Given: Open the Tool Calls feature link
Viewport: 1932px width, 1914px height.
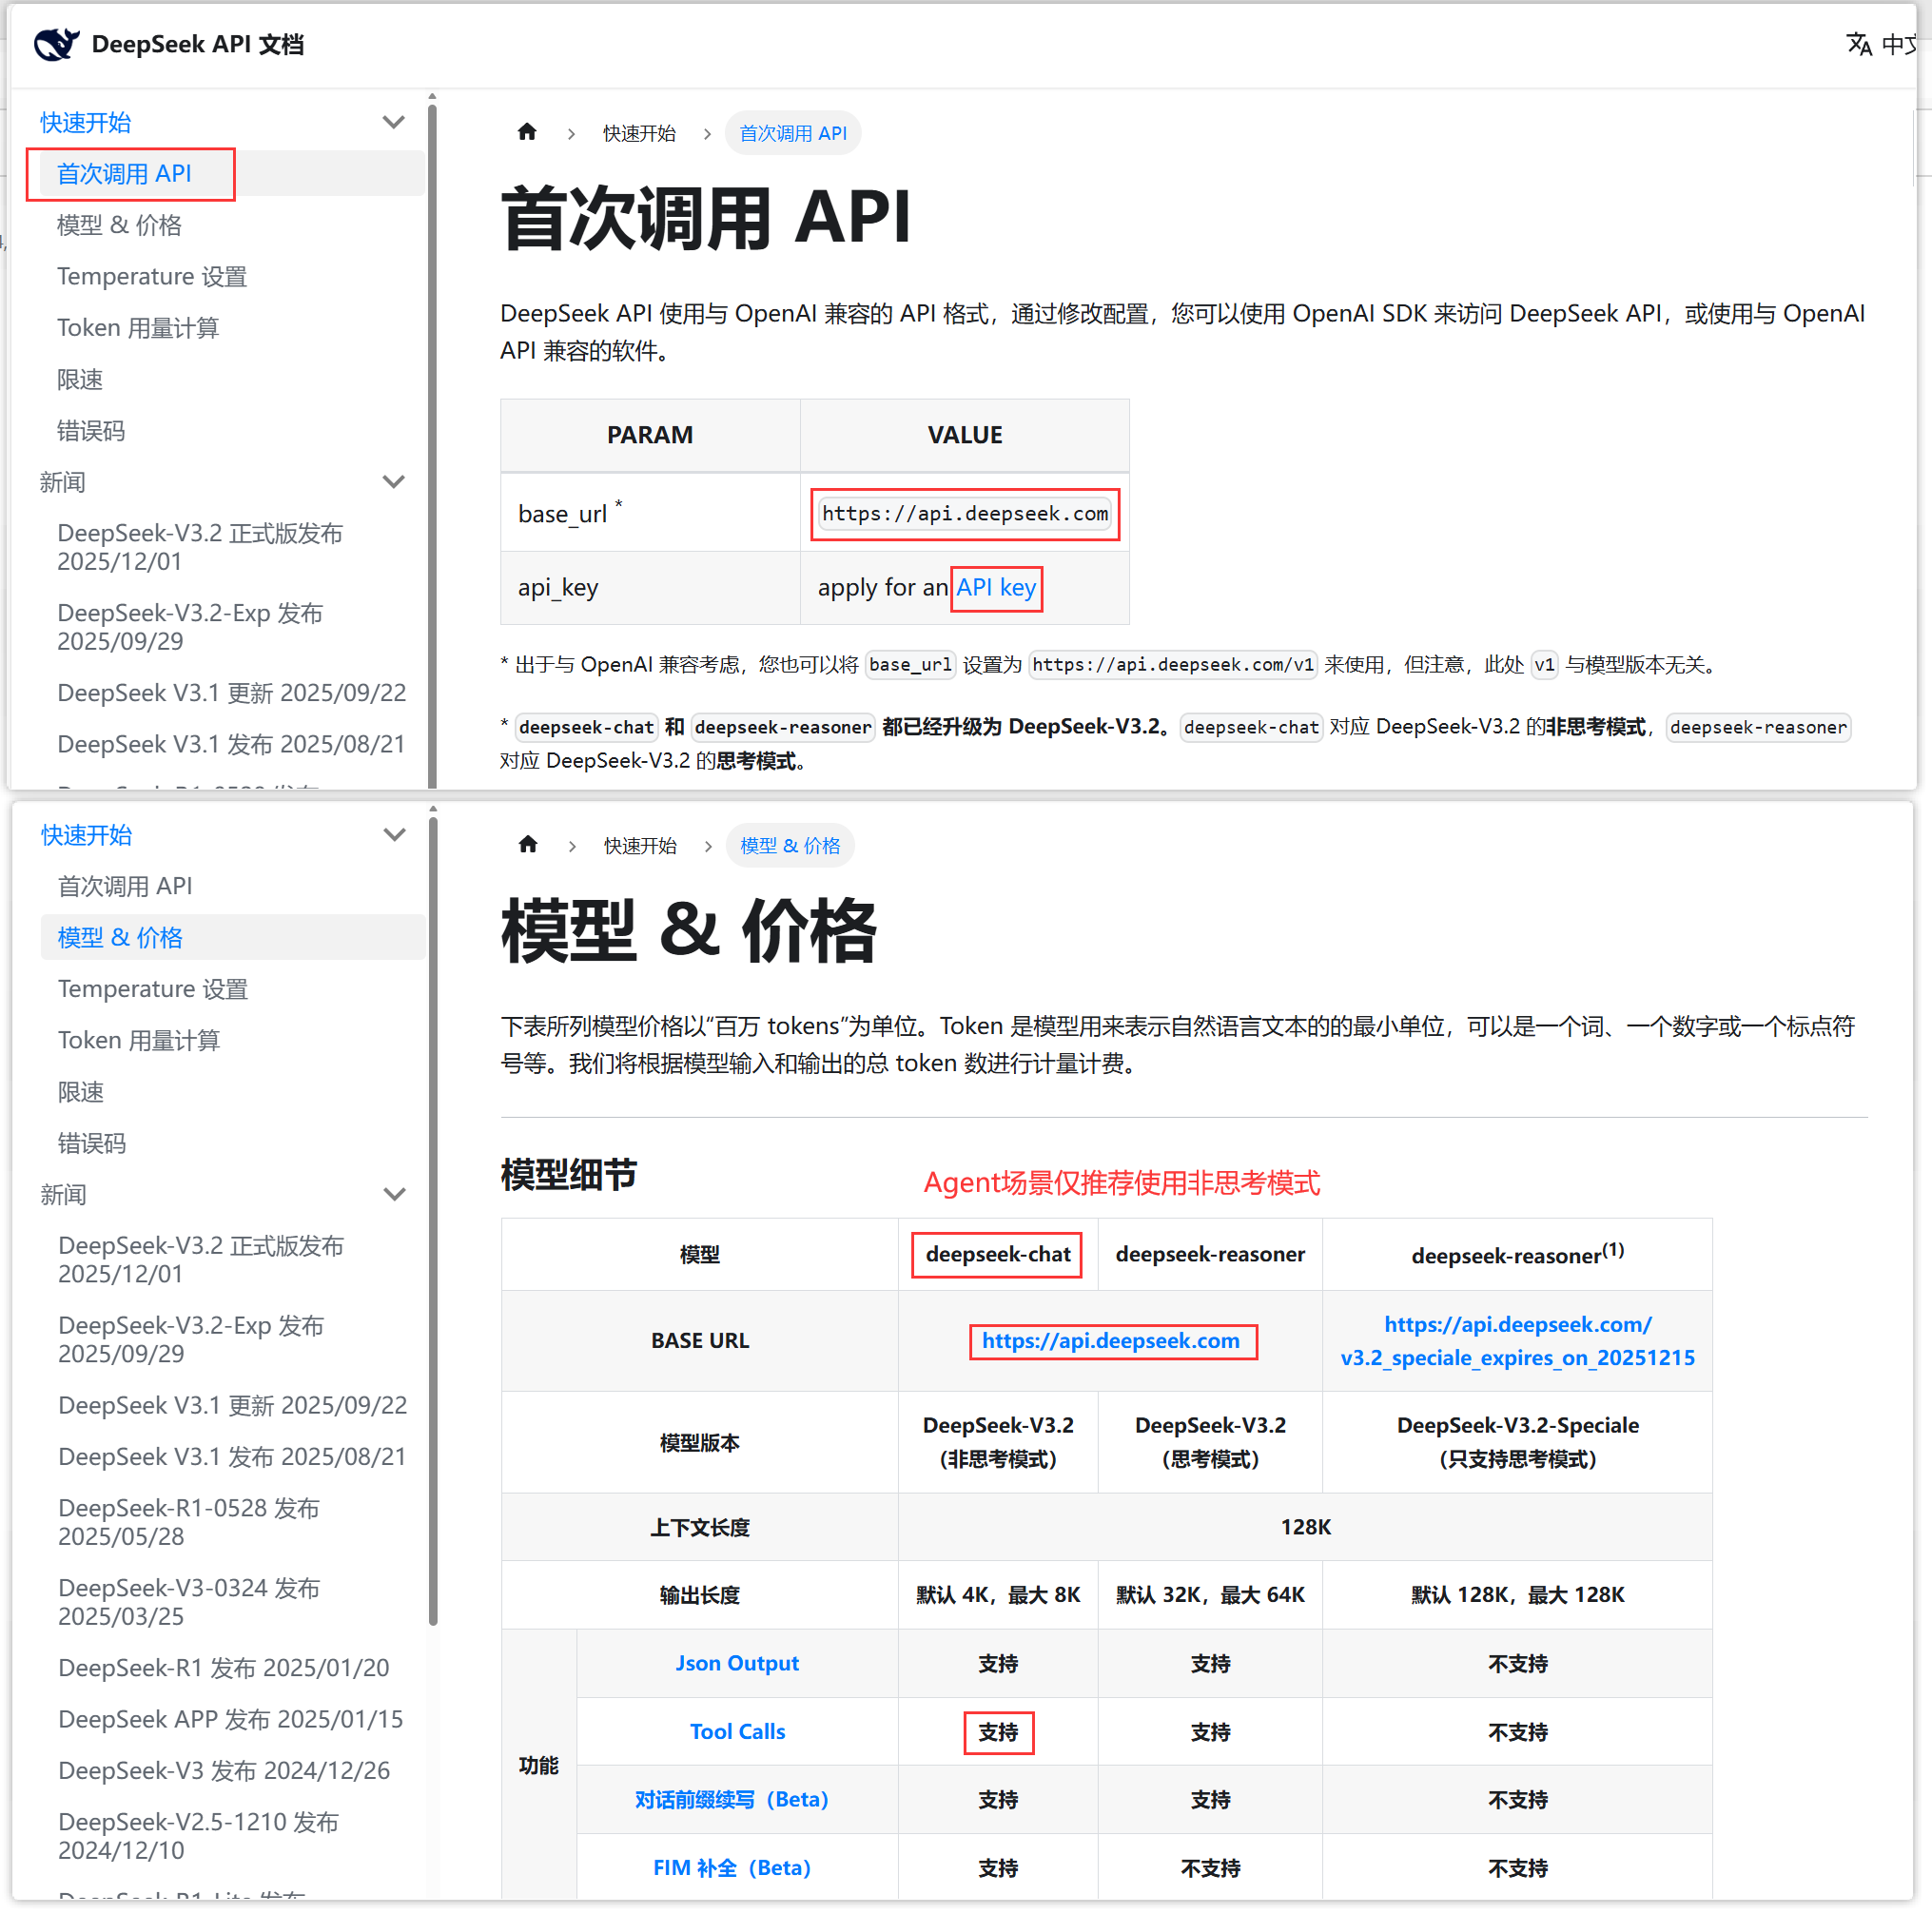Looking at the screenshot, I should [x=737, y=1731].
